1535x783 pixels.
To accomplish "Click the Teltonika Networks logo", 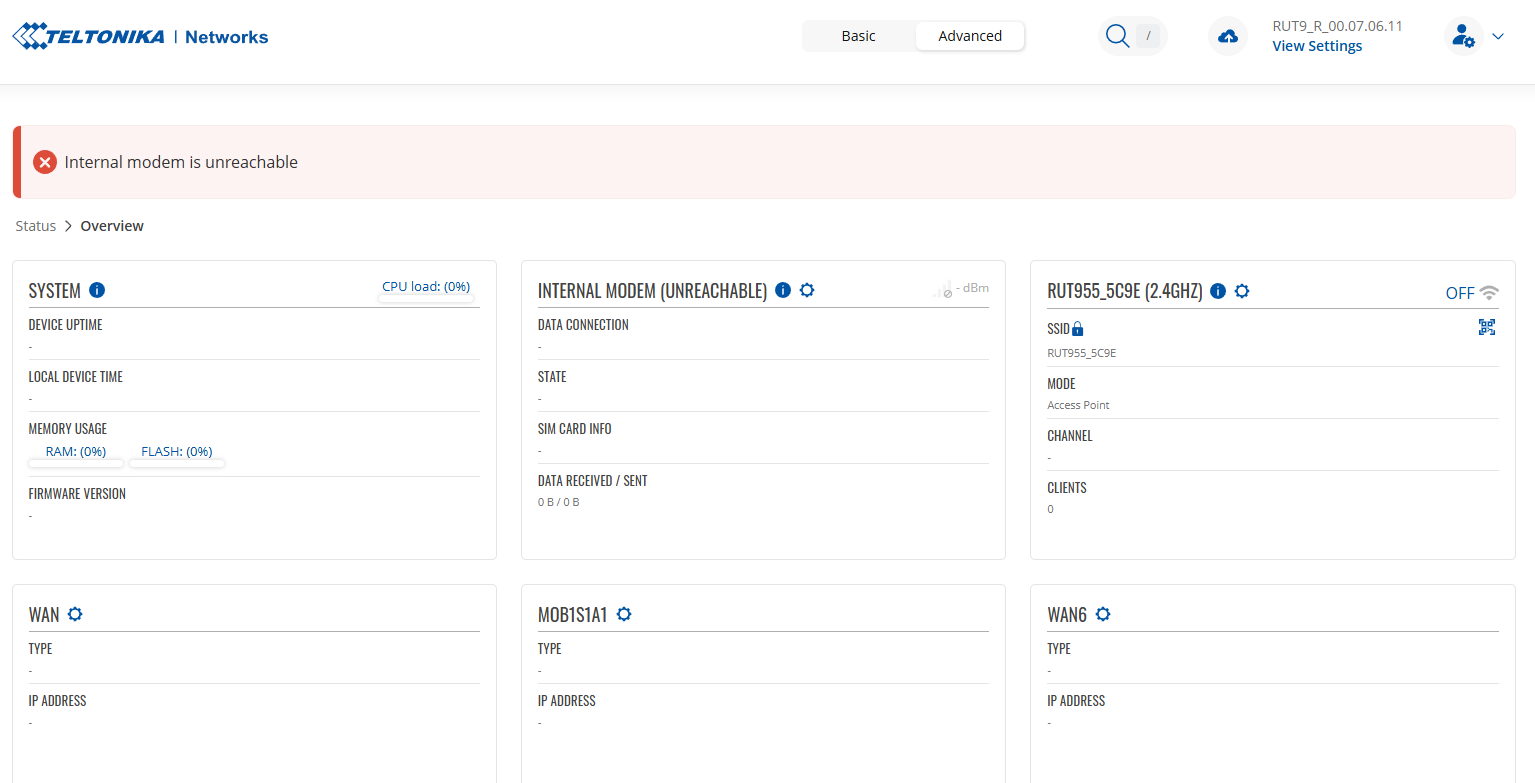I will pyautogui.click(x=140, y=37).
